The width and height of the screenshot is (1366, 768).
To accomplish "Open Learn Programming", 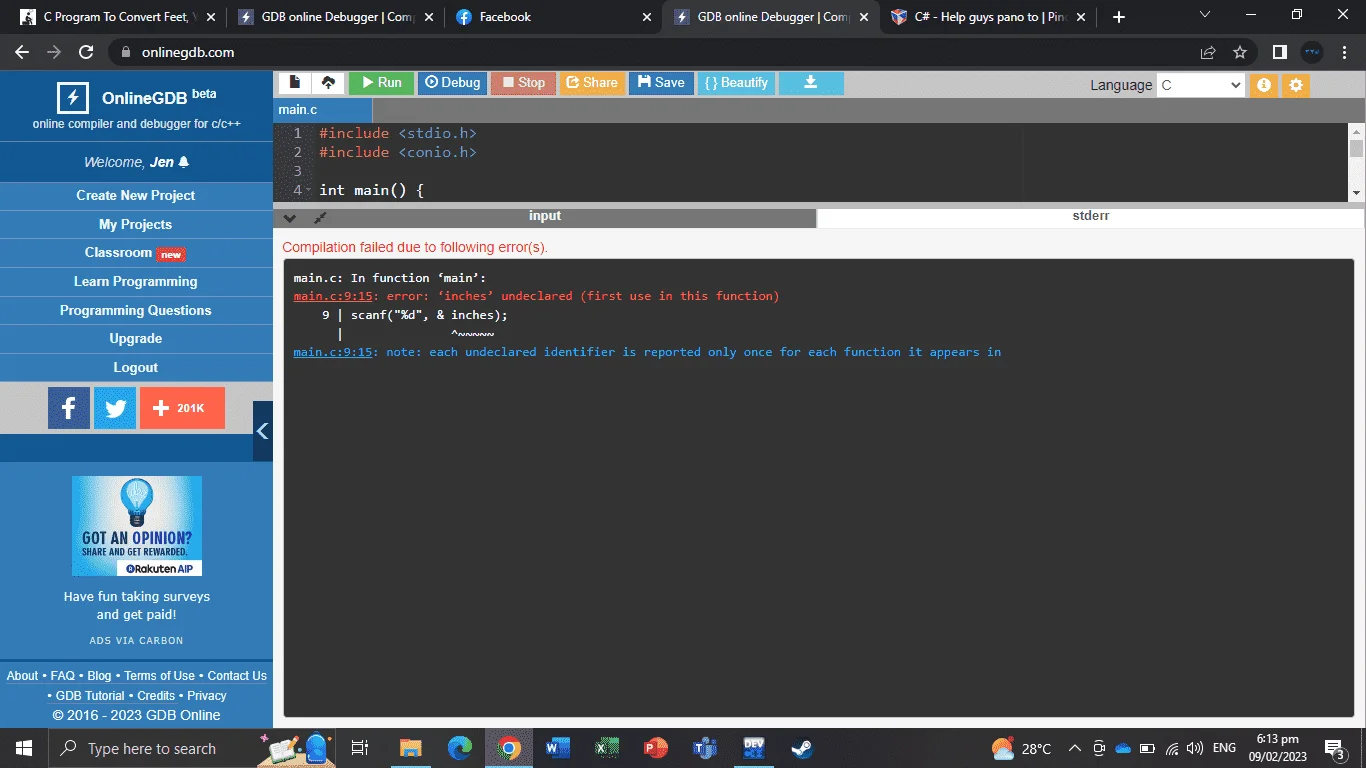I will [136, 282].
